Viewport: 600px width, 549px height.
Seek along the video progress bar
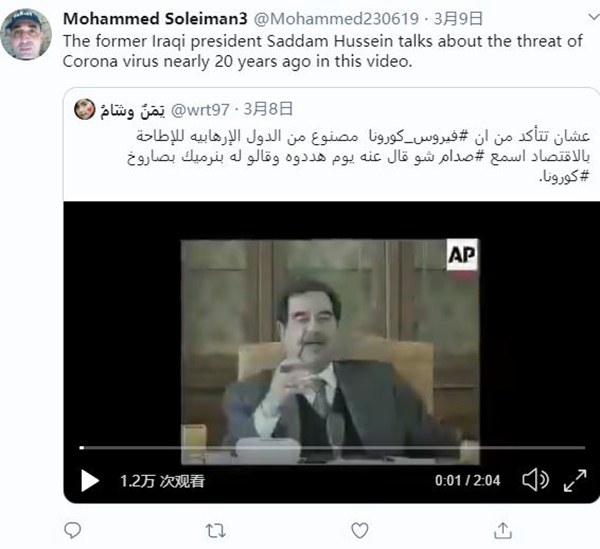pyautogui.click(x=332, y=447)
